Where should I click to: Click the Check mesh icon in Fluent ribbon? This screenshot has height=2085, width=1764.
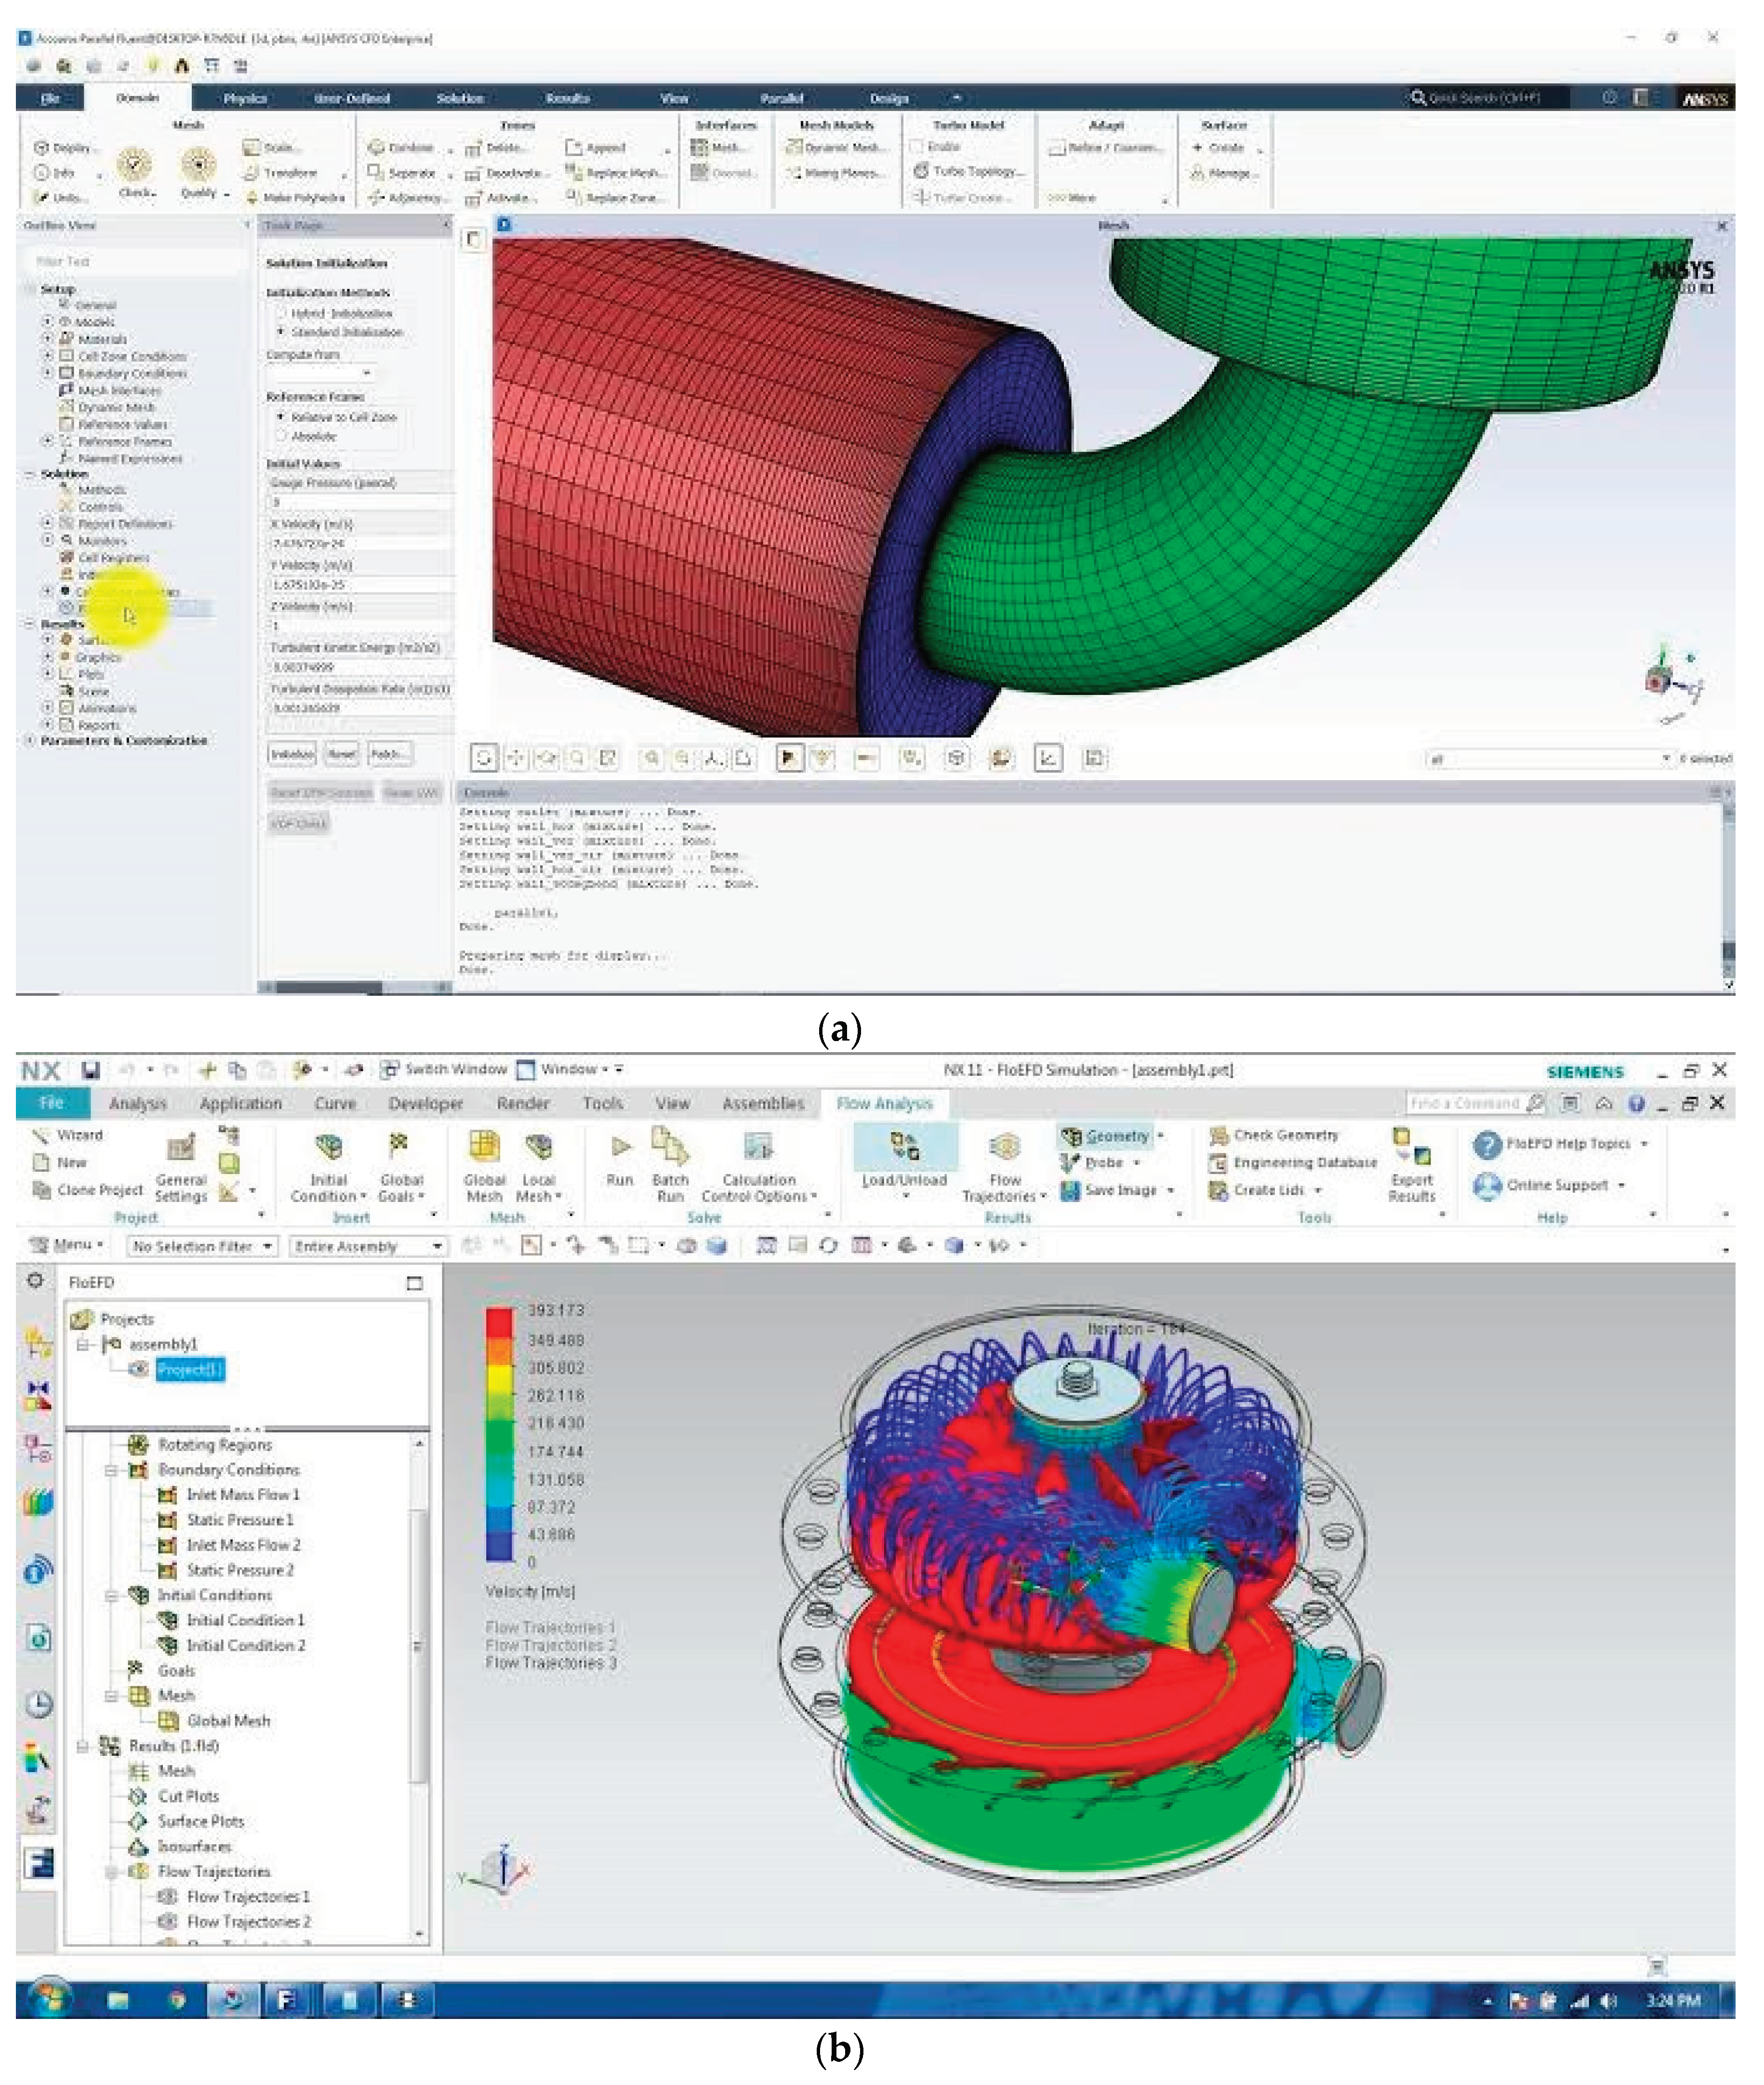click(134, 163)
